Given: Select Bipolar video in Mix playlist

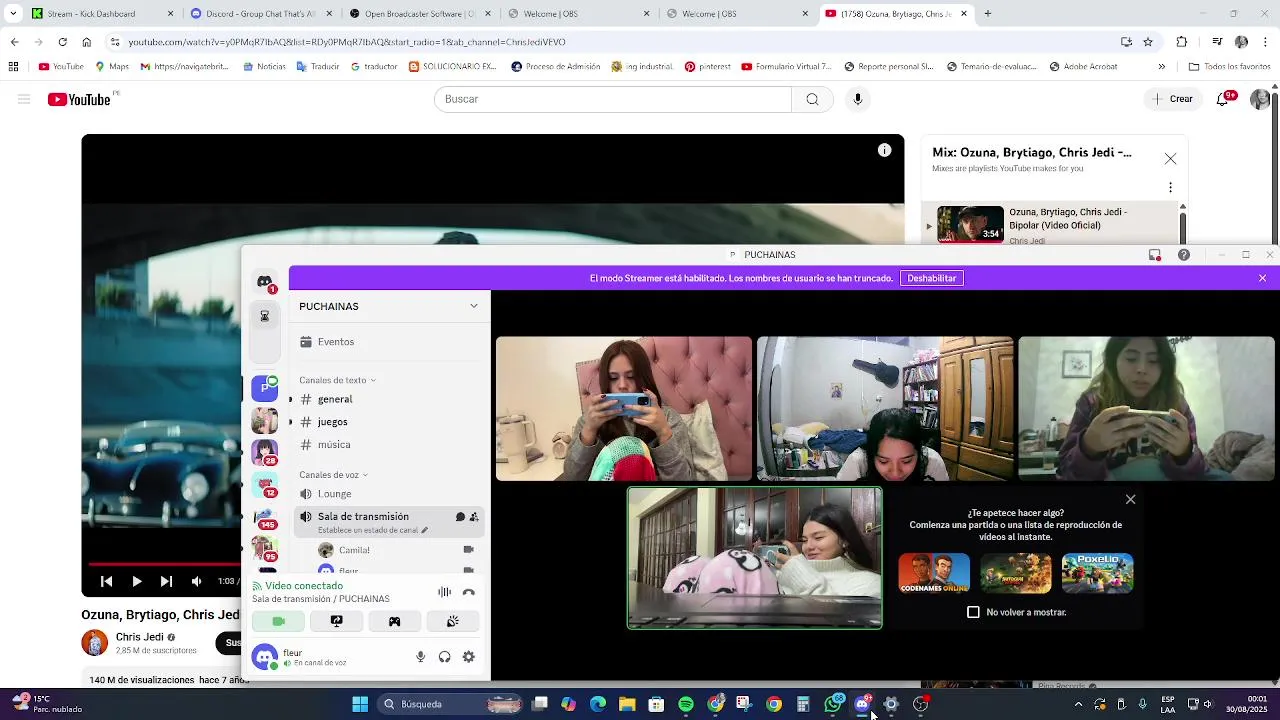Looking at the screenshot, I should coord(1050,224).
